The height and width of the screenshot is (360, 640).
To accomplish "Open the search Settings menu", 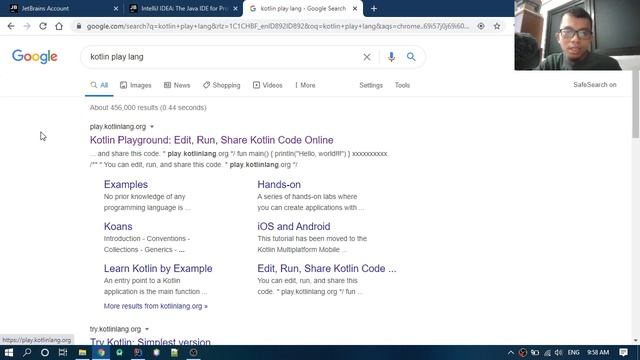I will [371, 85].
